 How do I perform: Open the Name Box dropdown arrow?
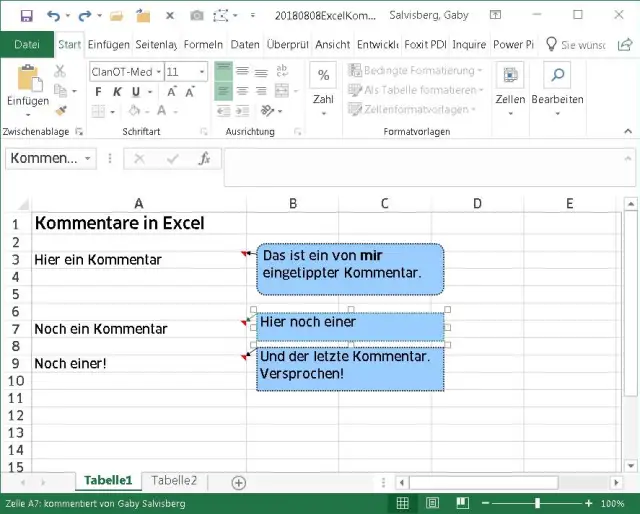(x=88, y=159)
